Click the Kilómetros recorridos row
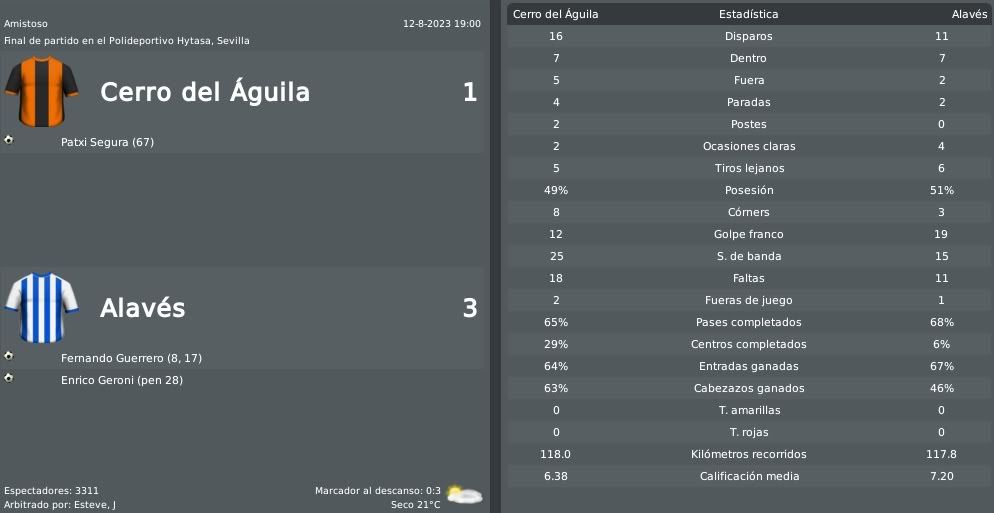This screenshot has height=513, width=994. tap(749, 454)
